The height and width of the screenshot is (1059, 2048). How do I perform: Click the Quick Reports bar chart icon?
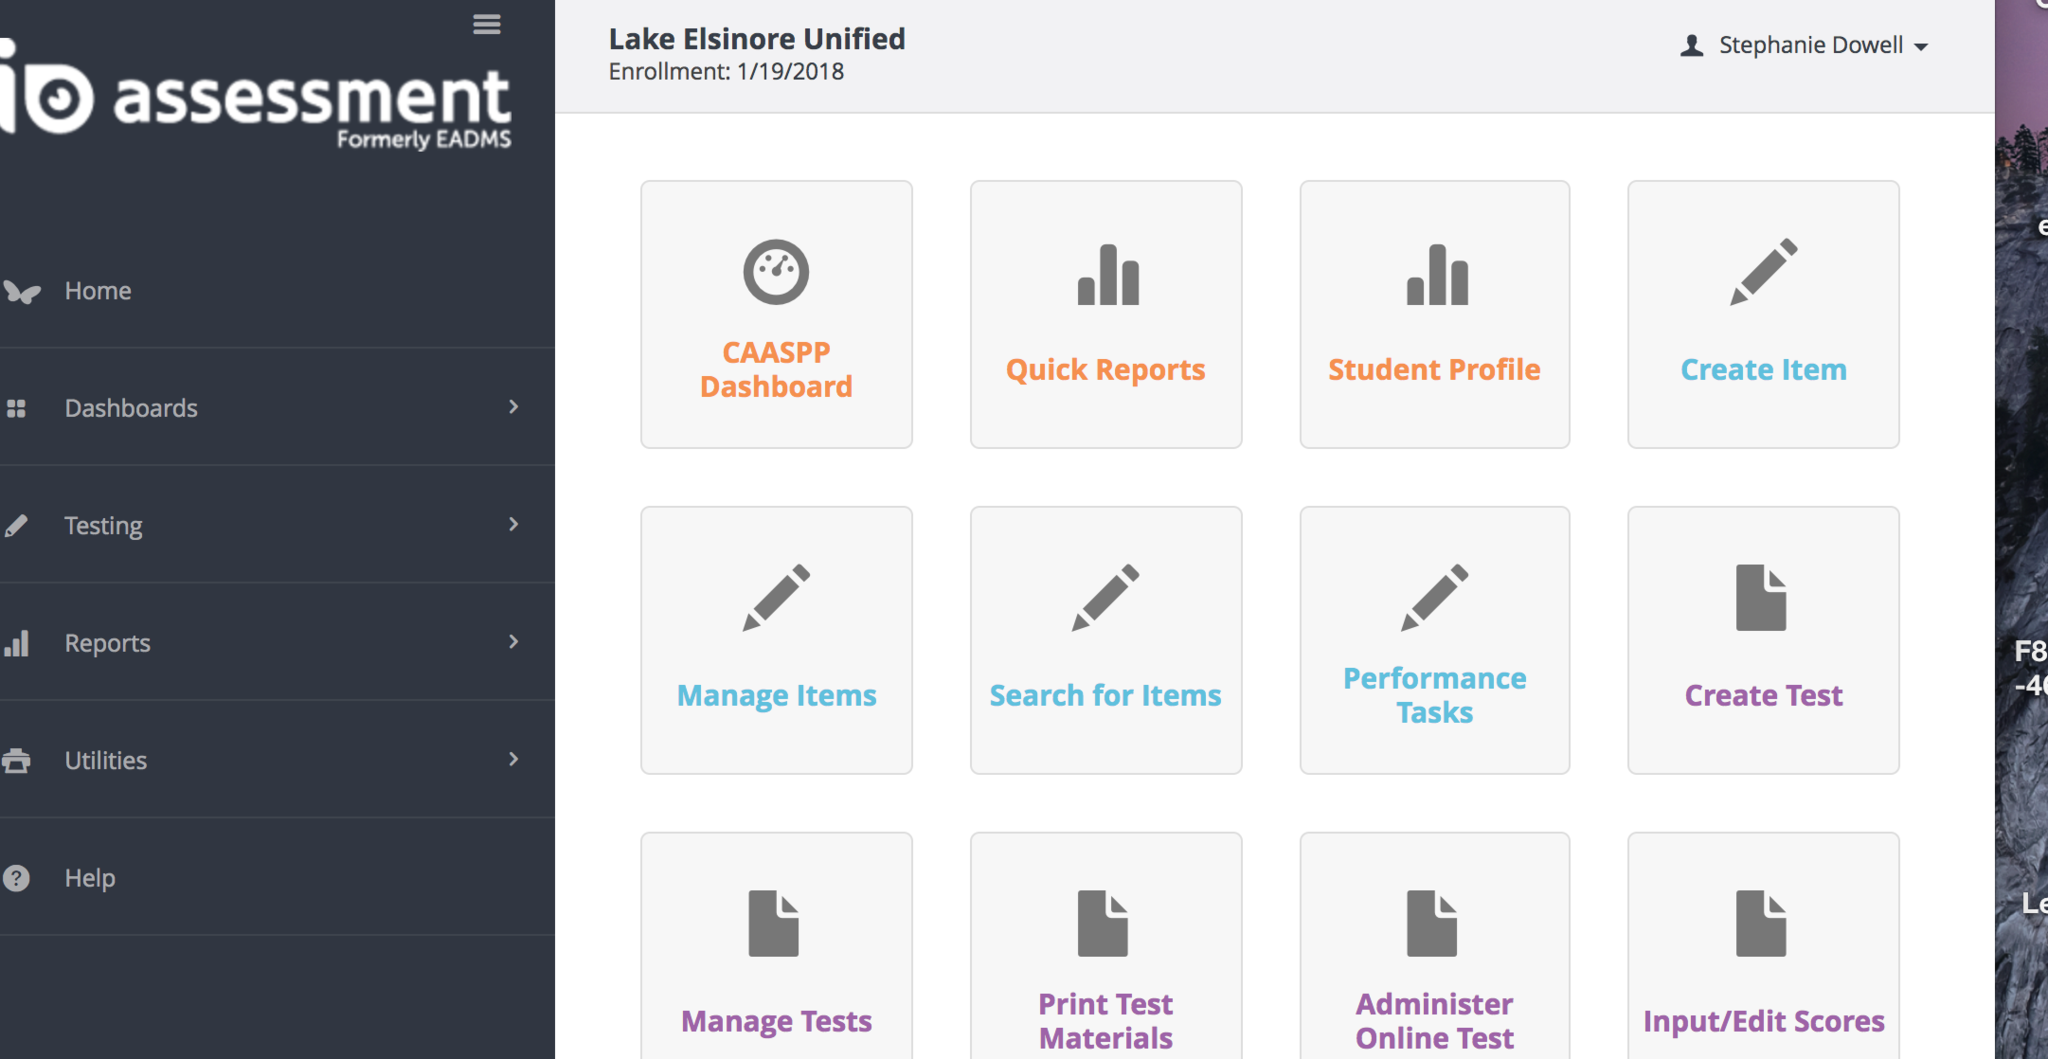(1107, 275)
